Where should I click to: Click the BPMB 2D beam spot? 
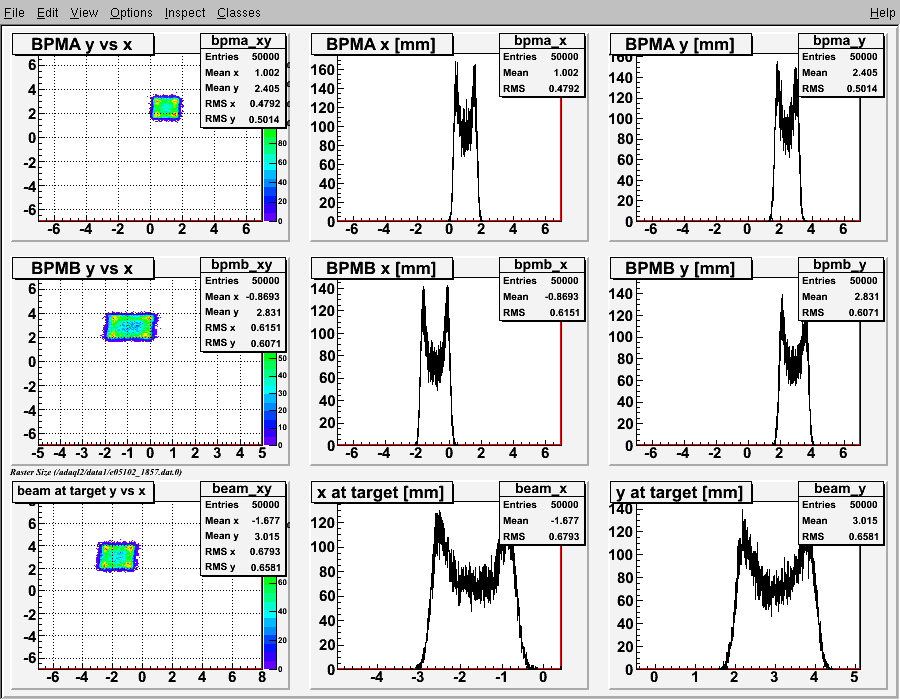point(130,327)
